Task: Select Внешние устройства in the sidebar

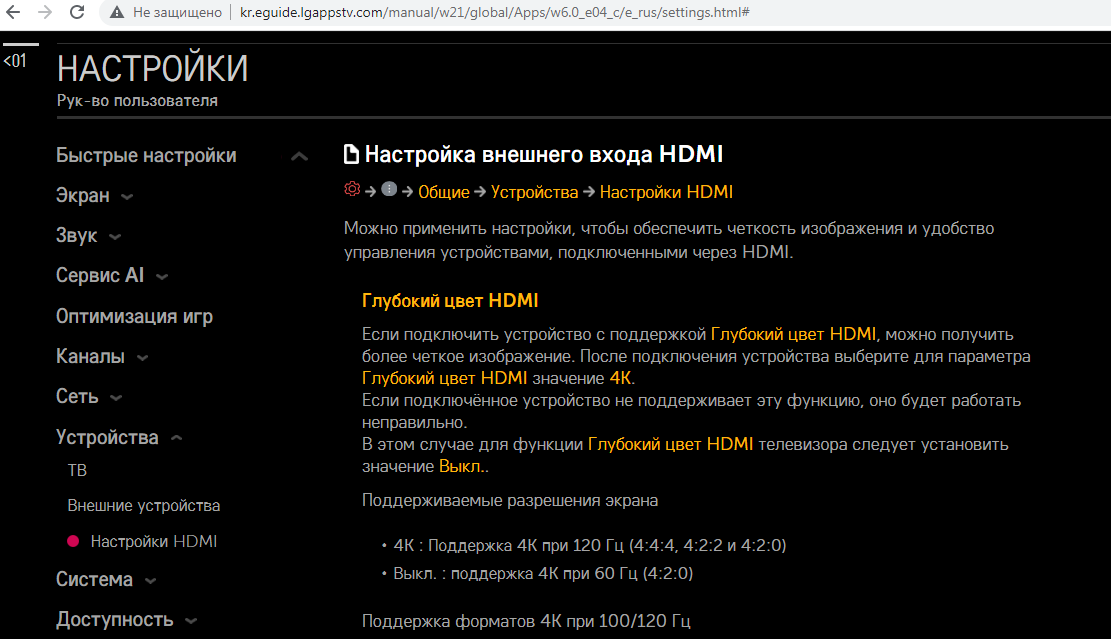Action: tap(143, 506)
